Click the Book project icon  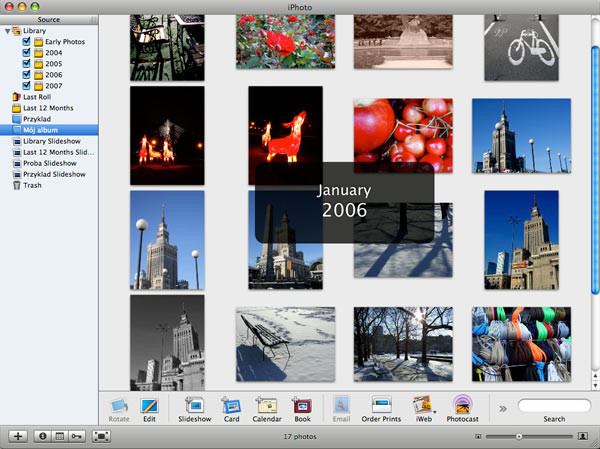point(301,406)
